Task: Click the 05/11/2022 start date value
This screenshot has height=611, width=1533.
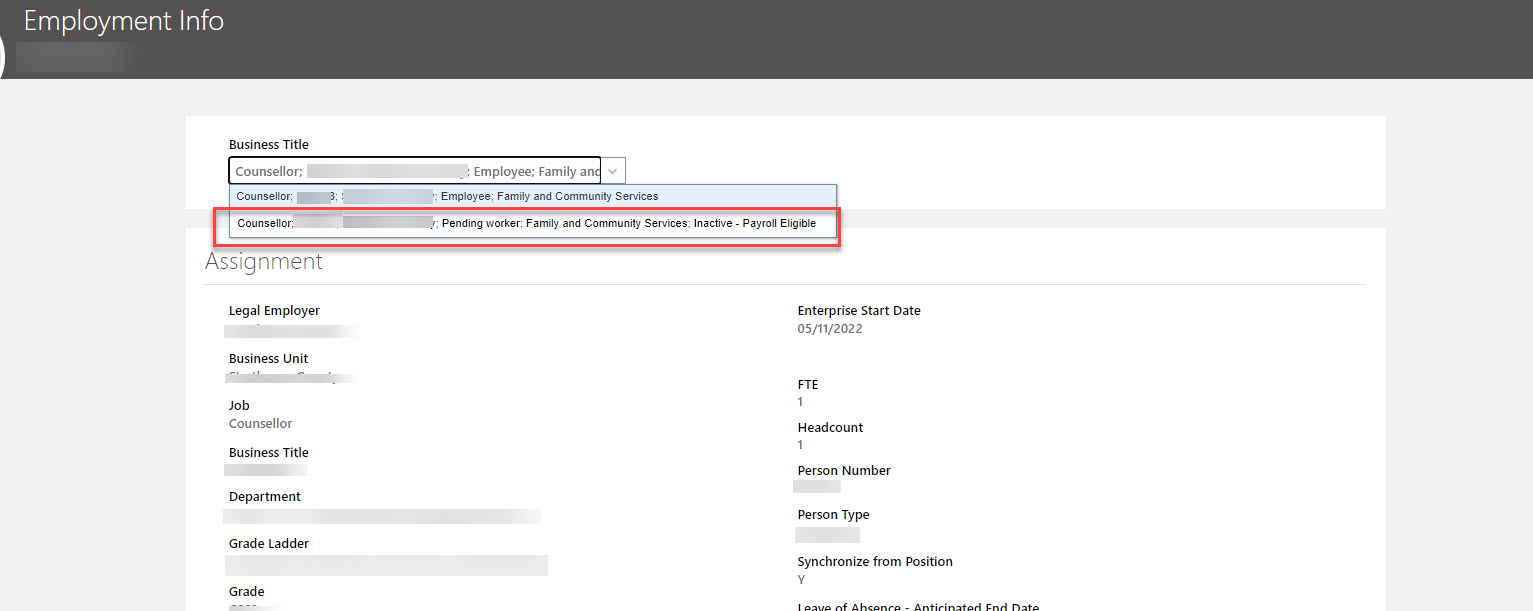Action: click(830, 329)
